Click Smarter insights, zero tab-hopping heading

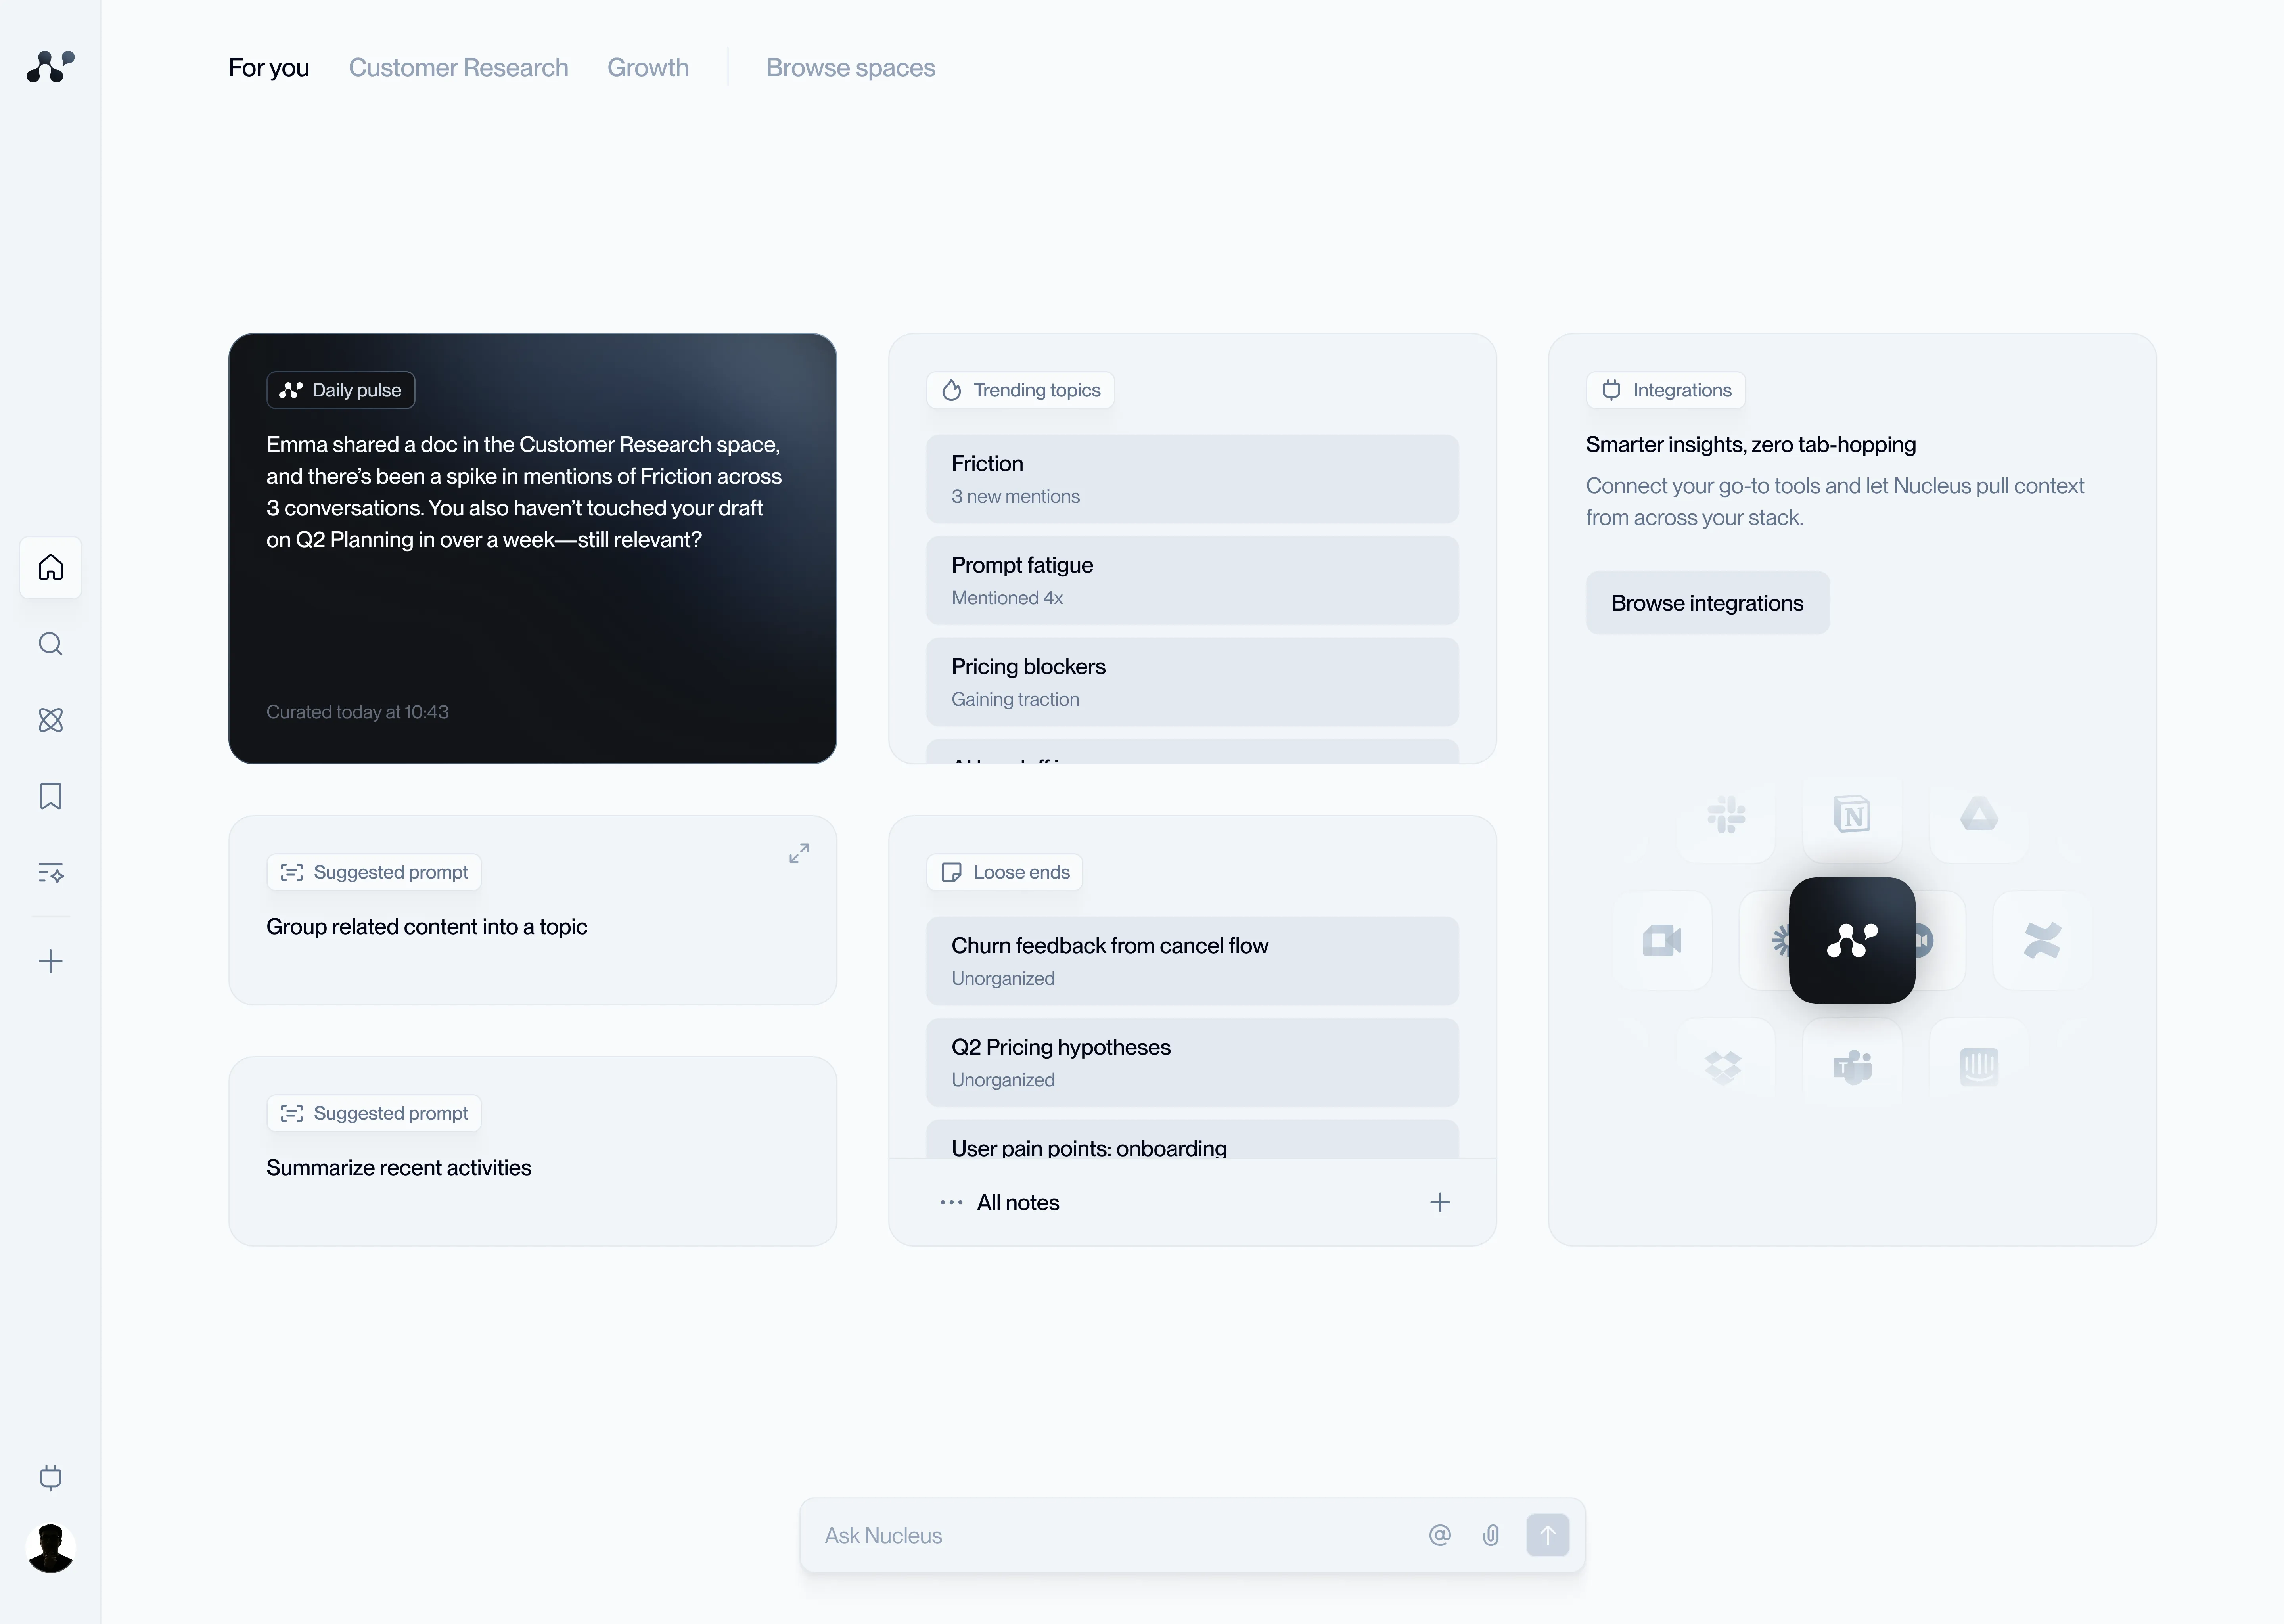click(1751, 445)
